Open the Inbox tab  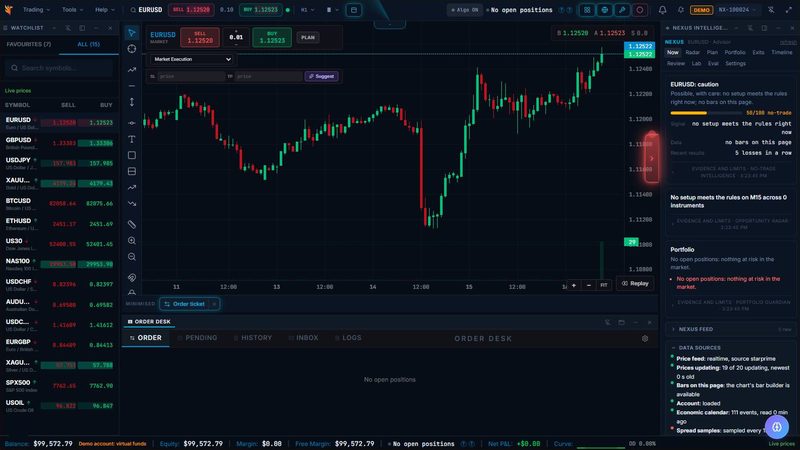304,338
